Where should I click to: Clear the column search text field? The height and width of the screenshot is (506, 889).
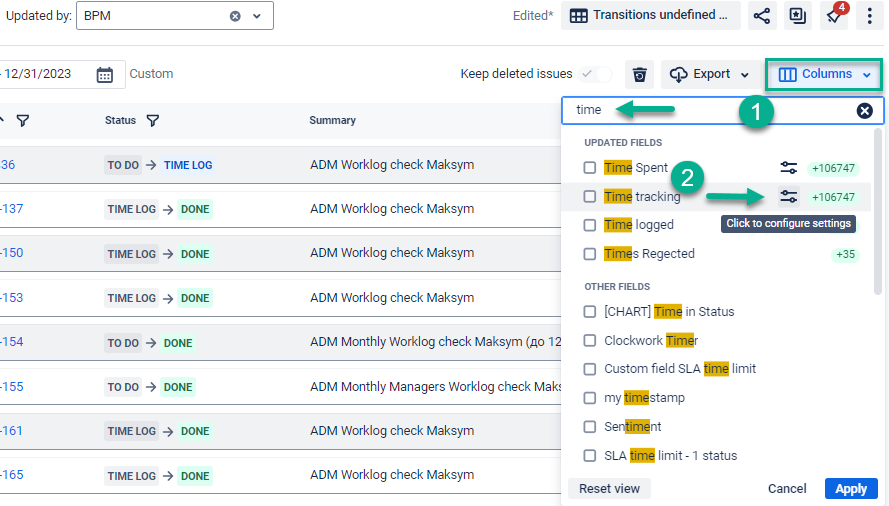coord(864,111)
